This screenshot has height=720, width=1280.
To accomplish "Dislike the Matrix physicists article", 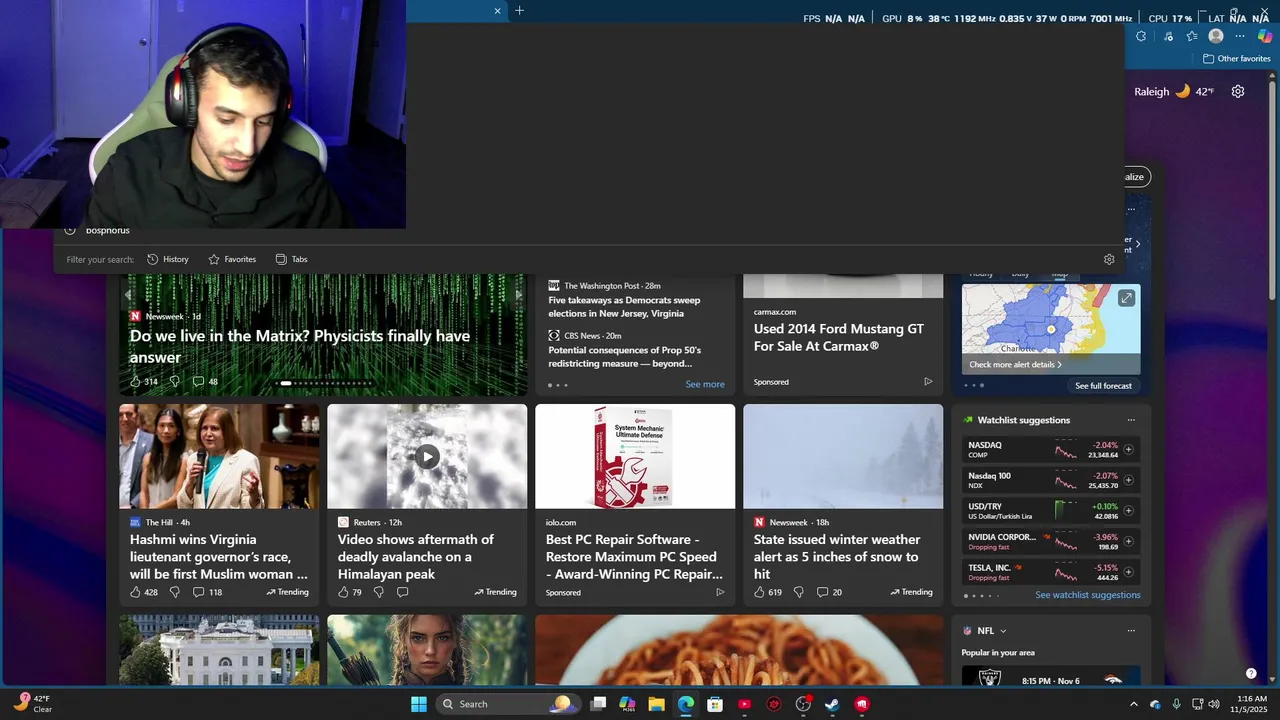I will [x=174, y=381].
